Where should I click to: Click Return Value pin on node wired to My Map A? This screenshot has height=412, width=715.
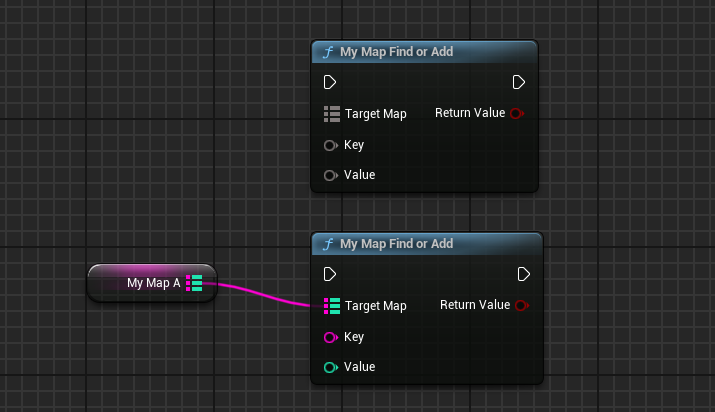[x=521, y=305]
